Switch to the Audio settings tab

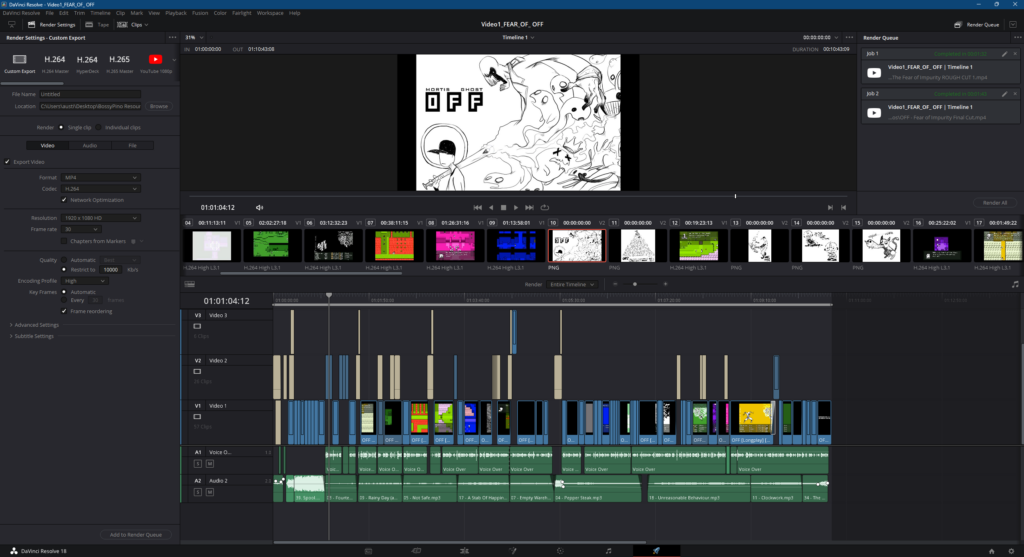[x=90, y=145]
